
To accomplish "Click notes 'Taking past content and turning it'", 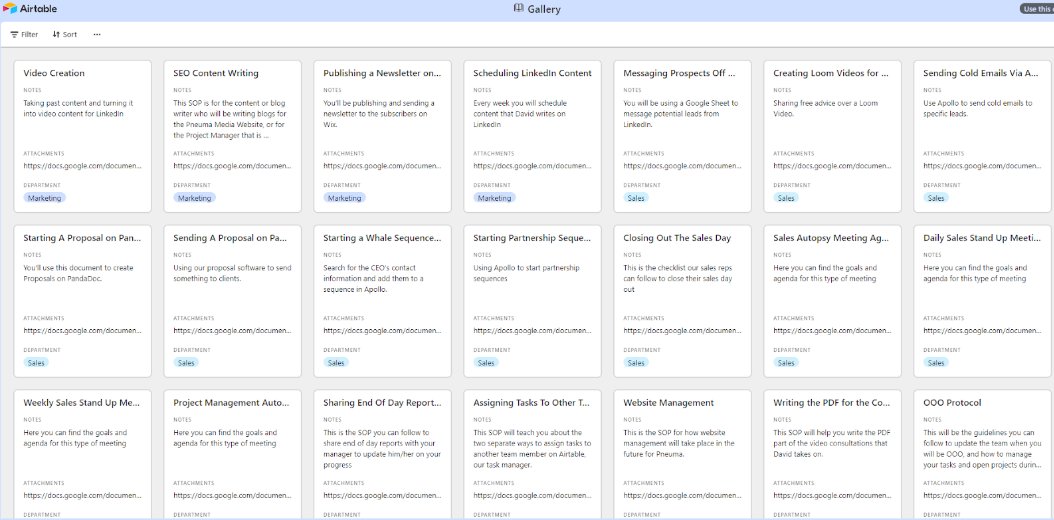I will (78, 109).
